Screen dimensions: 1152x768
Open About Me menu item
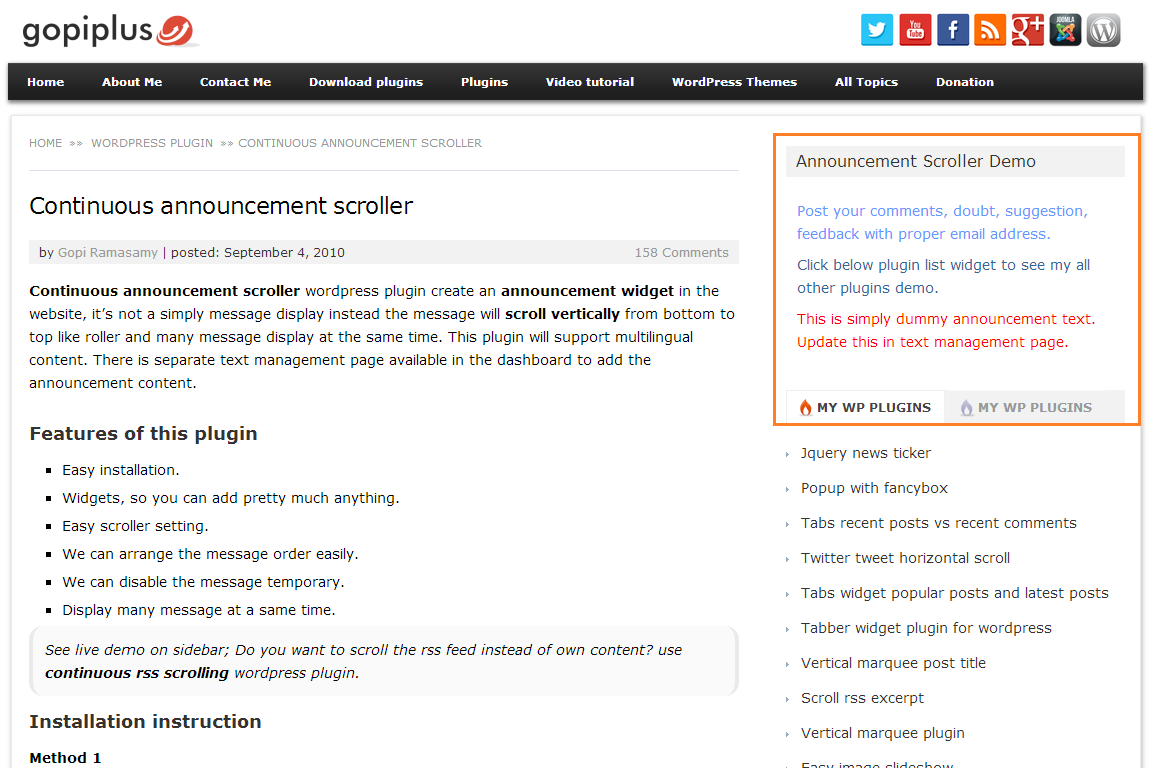[x=132, y=82]
